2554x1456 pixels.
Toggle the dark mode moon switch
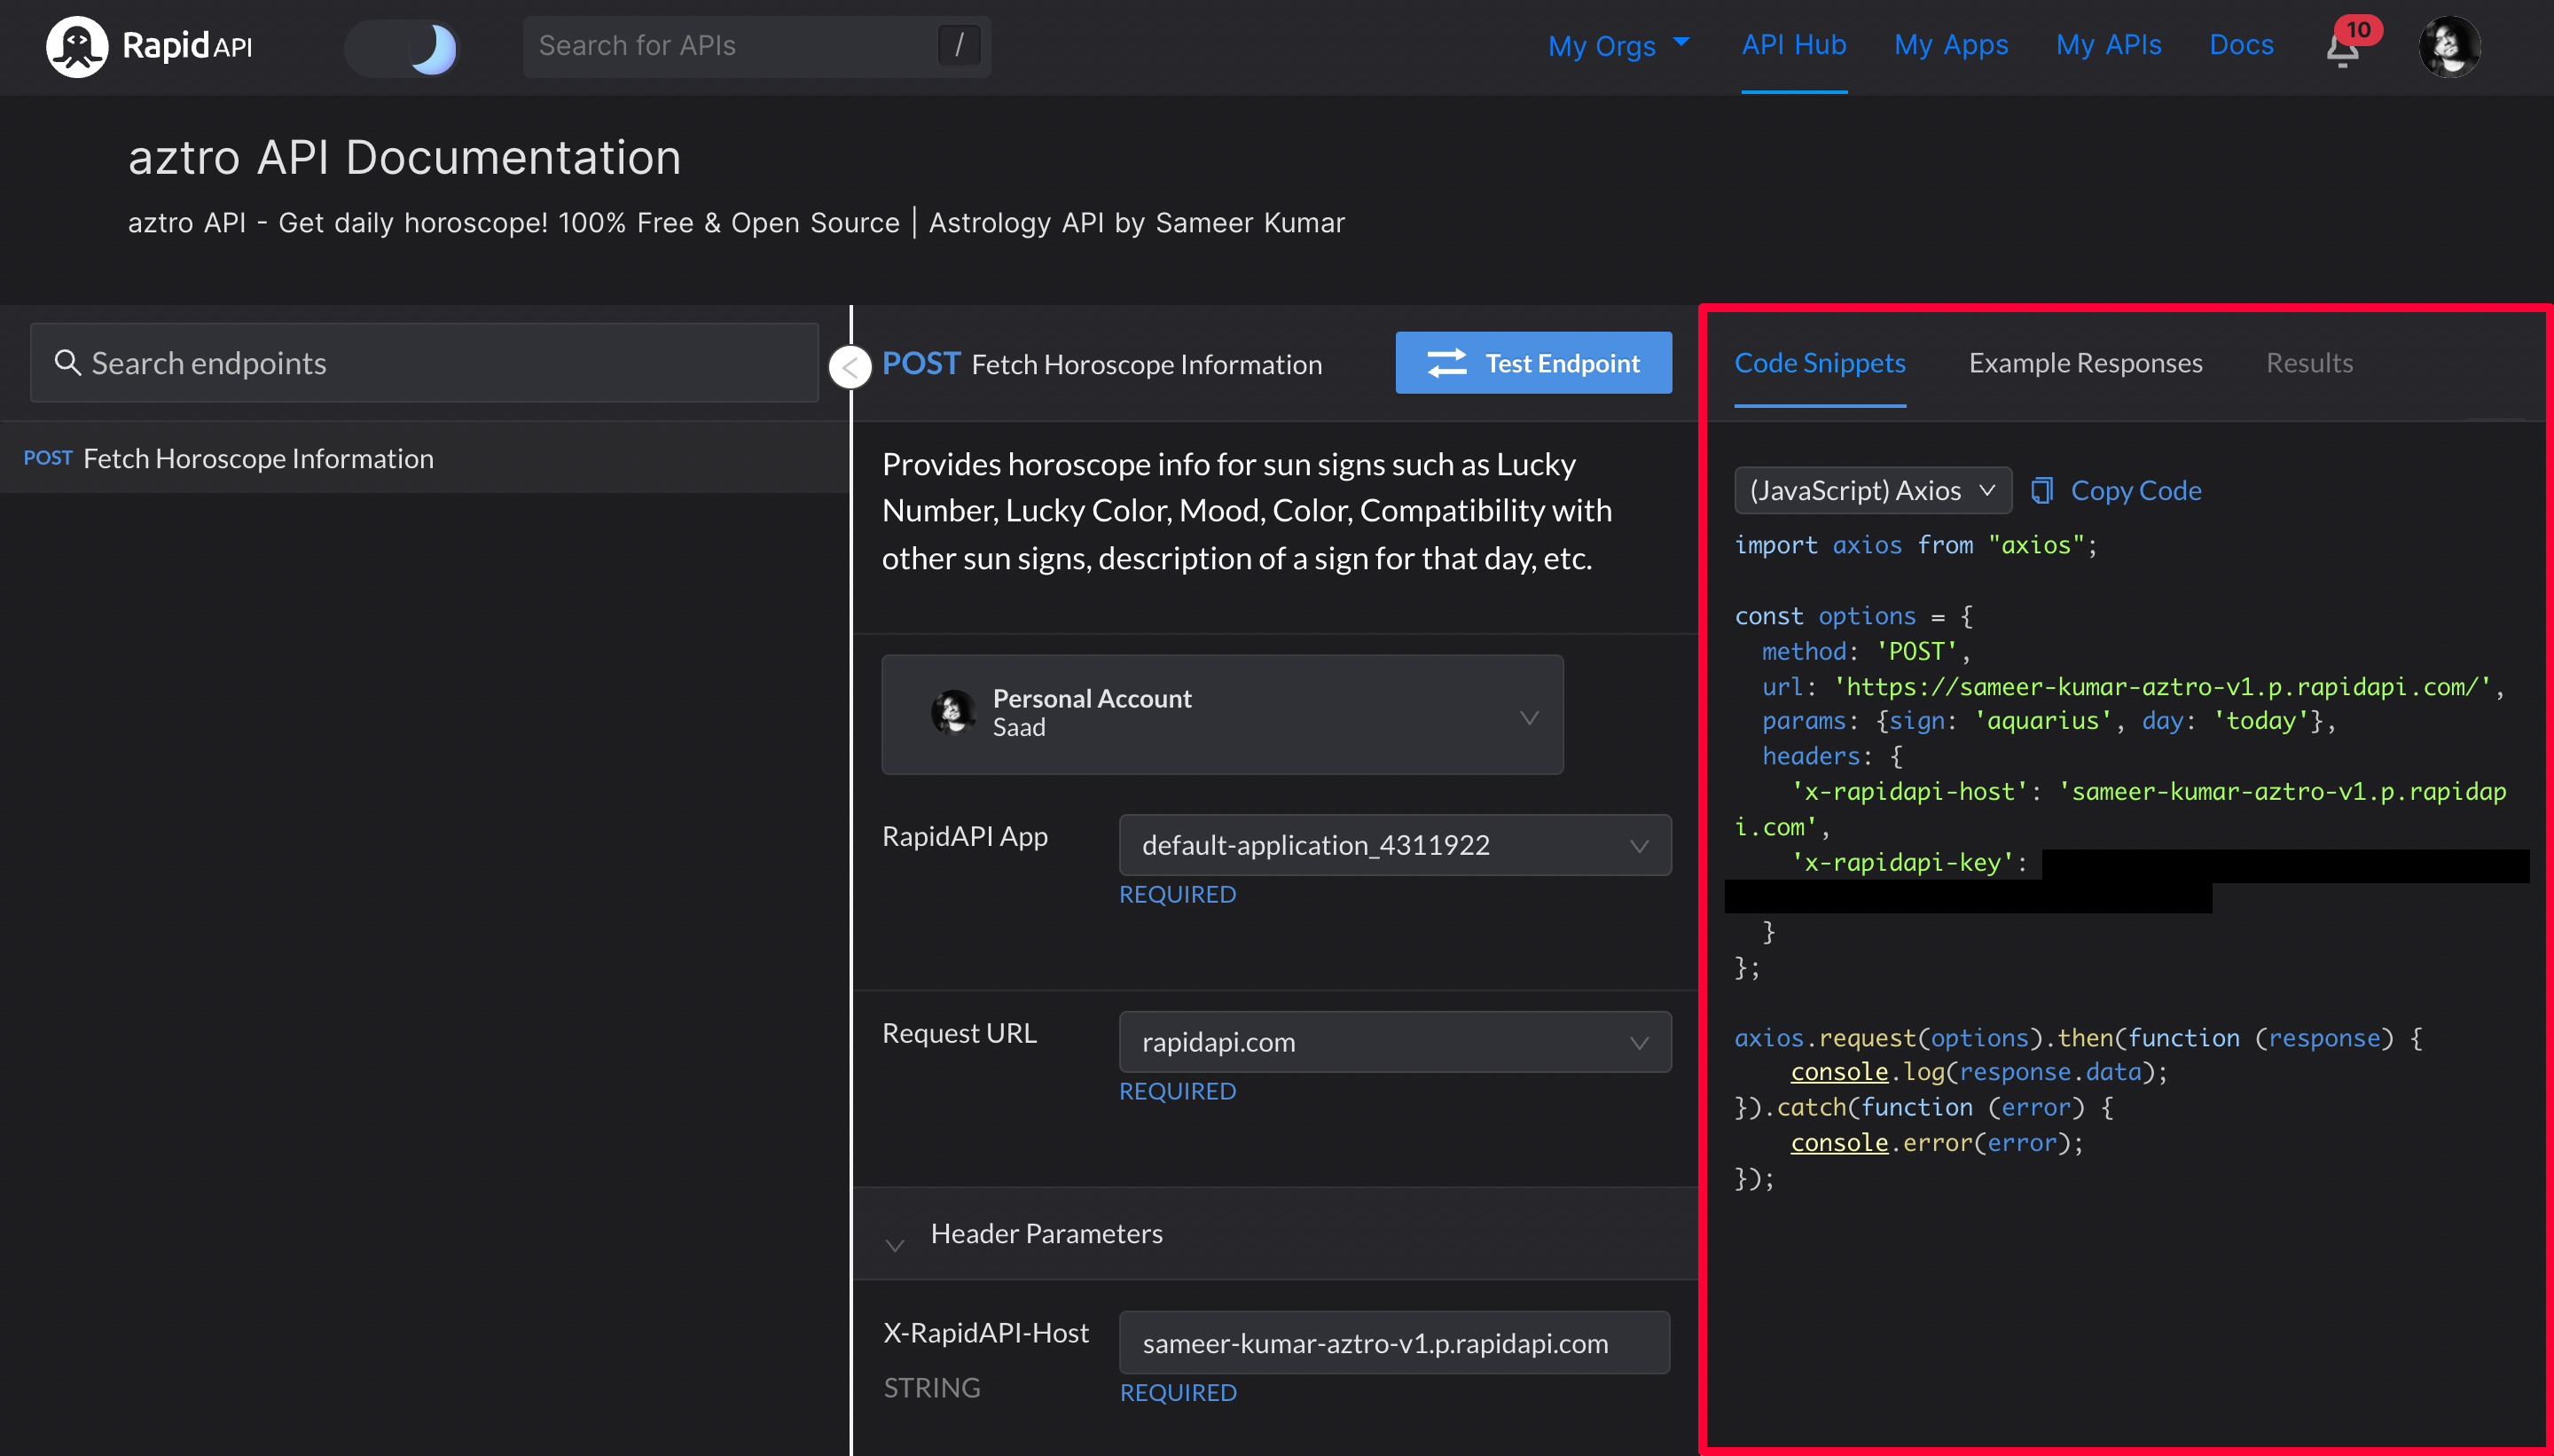(x=402, y=47)
